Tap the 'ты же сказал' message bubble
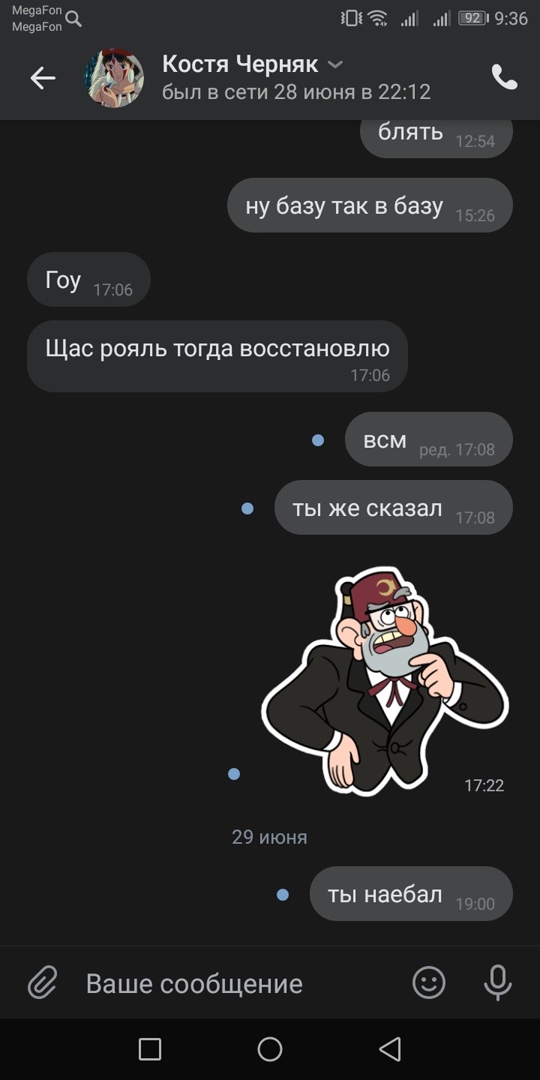This screenshot has width=540, height=1080. pyautogui.click(x=393, y=508)
